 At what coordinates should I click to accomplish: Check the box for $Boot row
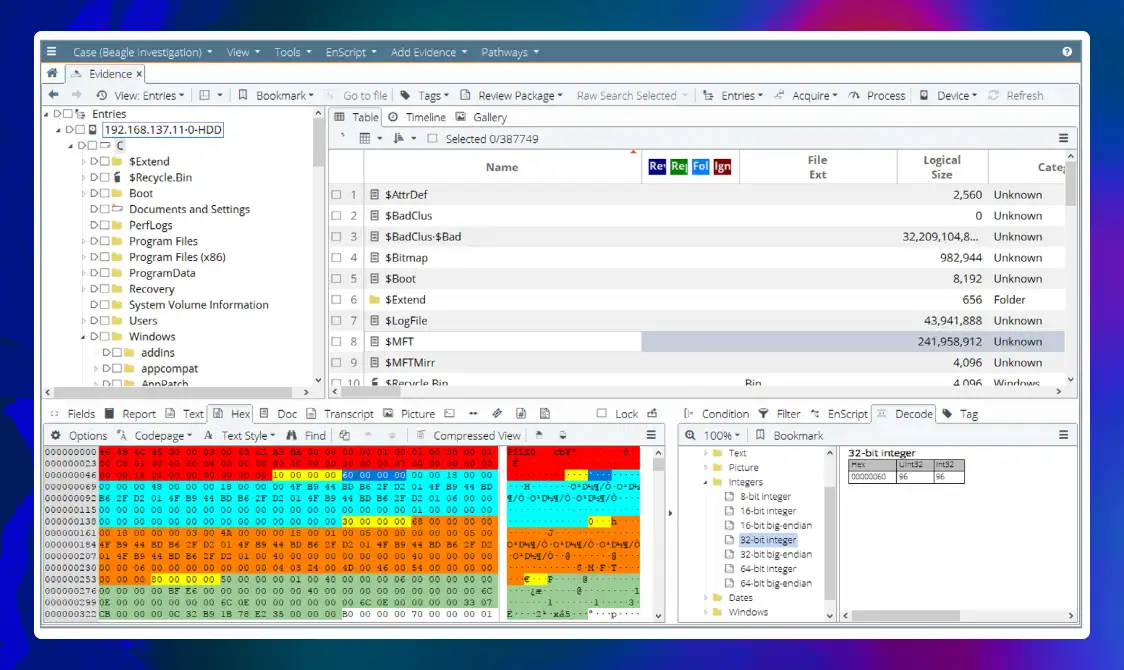[x=336, y=279]
